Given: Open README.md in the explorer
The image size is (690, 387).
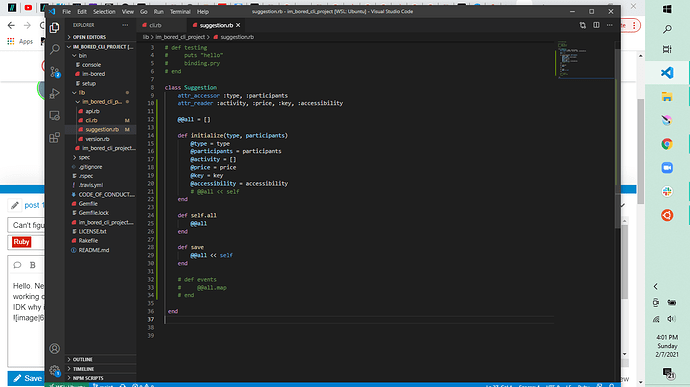Looking at the screenshot, I should pos(100,250).
